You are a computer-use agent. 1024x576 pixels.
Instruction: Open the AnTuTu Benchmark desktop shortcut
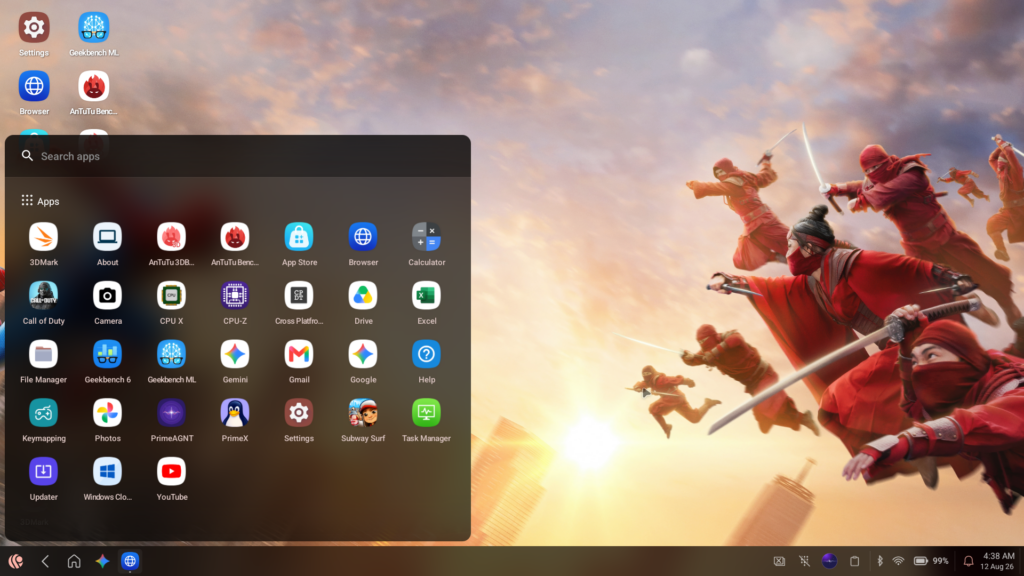93,86
